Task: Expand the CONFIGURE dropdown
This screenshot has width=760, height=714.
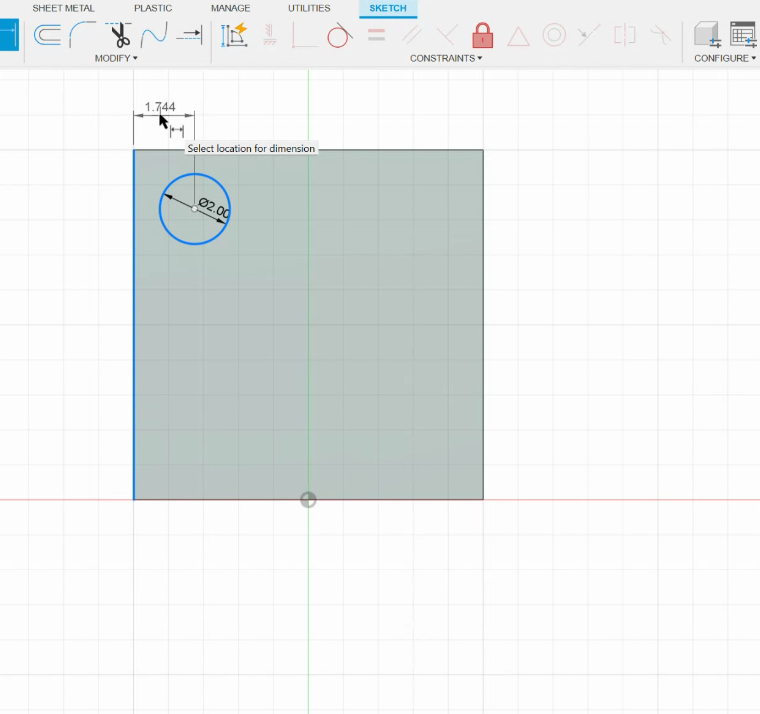Action: pyautogui.click(x=725, y=58)
